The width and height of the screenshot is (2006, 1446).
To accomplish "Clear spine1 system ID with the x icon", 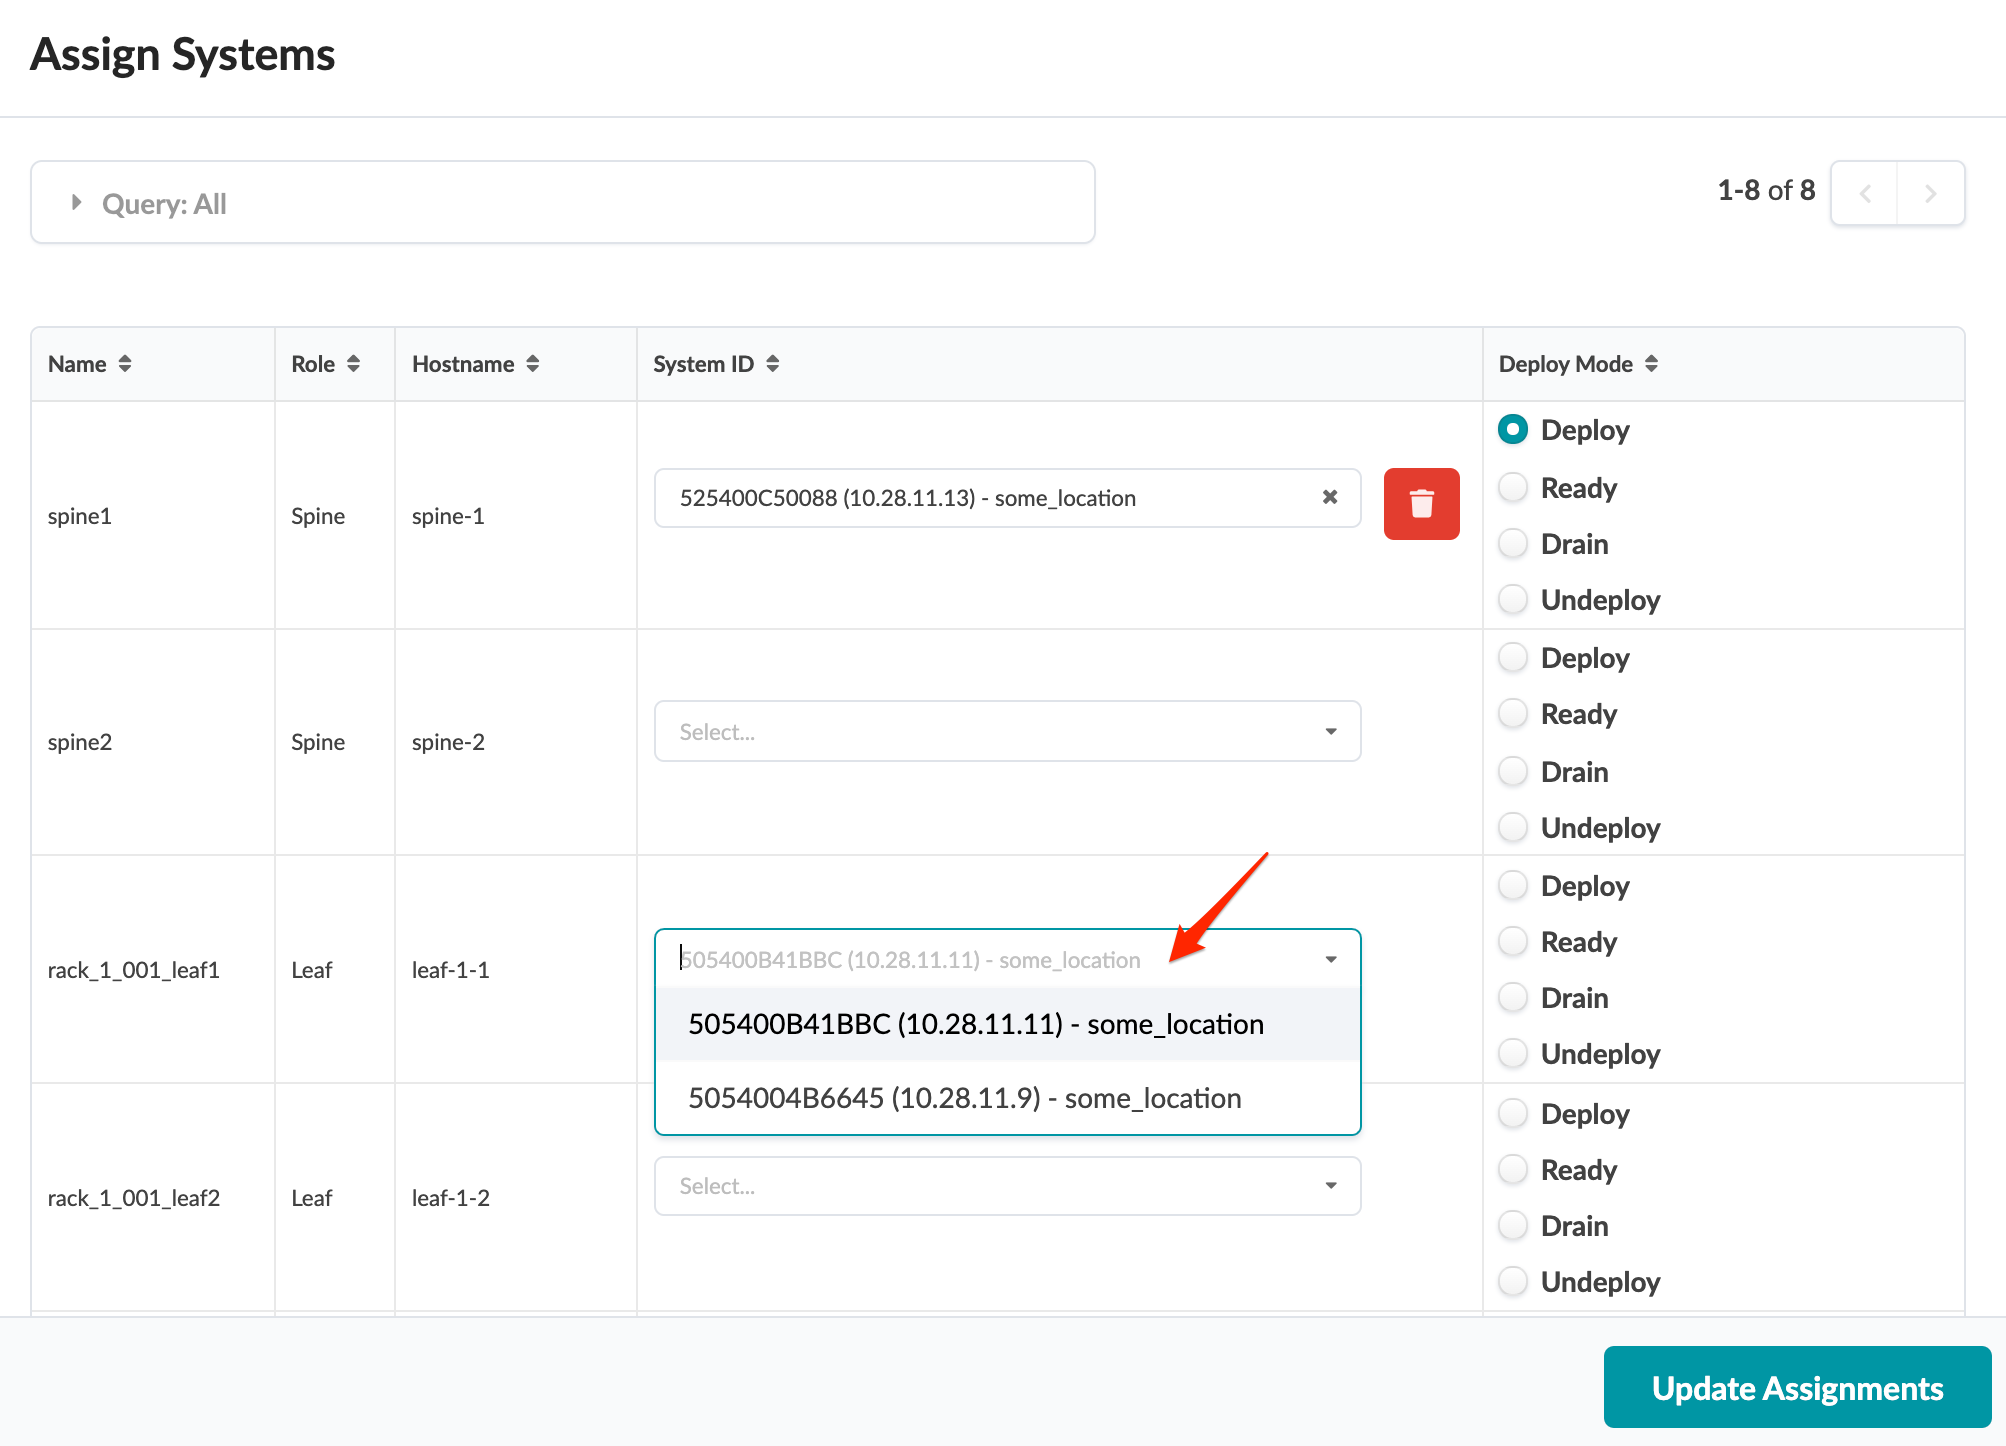I will tap(1330, 497).
